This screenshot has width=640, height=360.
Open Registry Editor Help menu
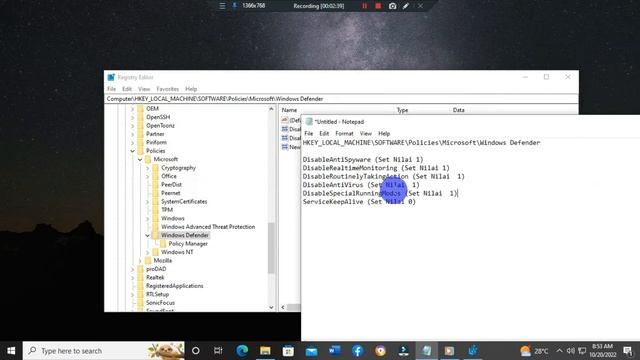(191, 89)
